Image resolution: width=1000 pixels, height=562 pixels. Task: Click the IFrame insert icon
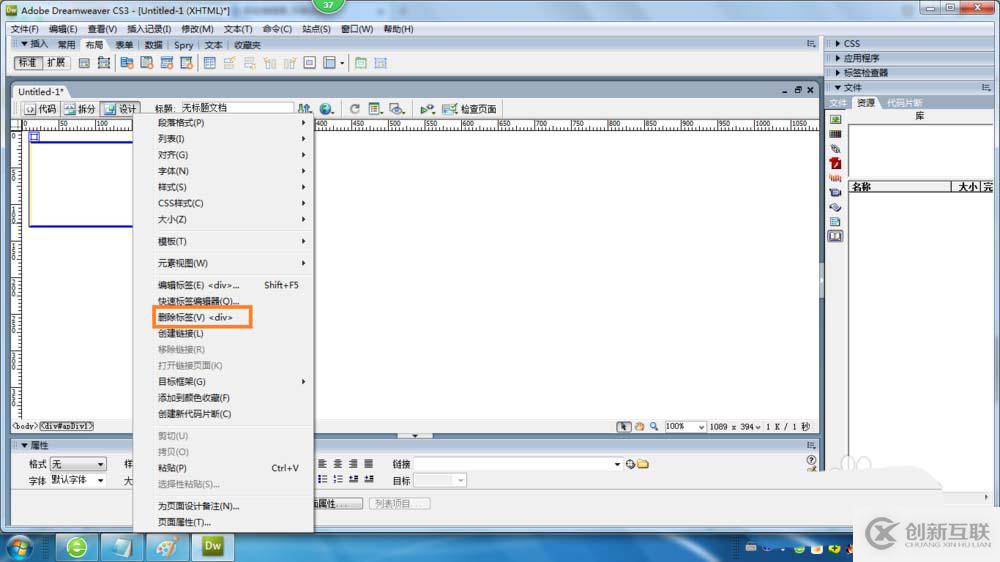(x=309, y=63)
